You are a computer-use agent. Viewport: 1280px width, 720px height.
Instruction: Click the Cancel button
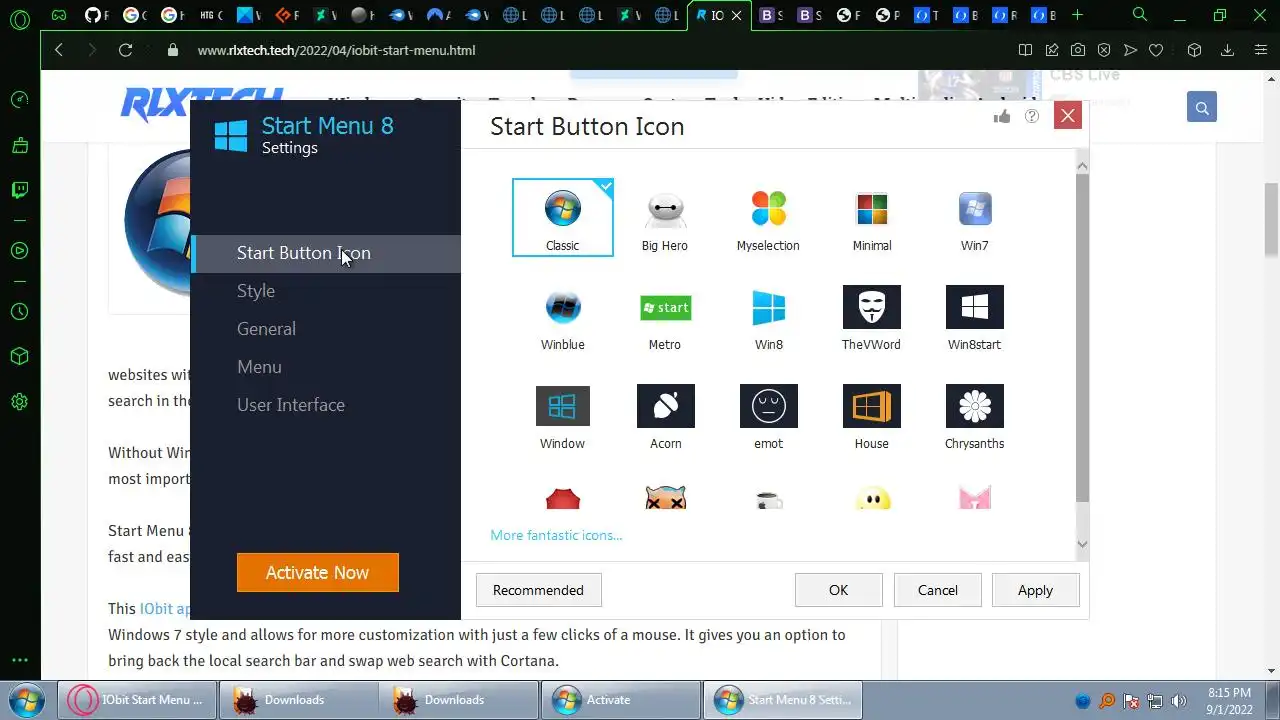(938, 590)
